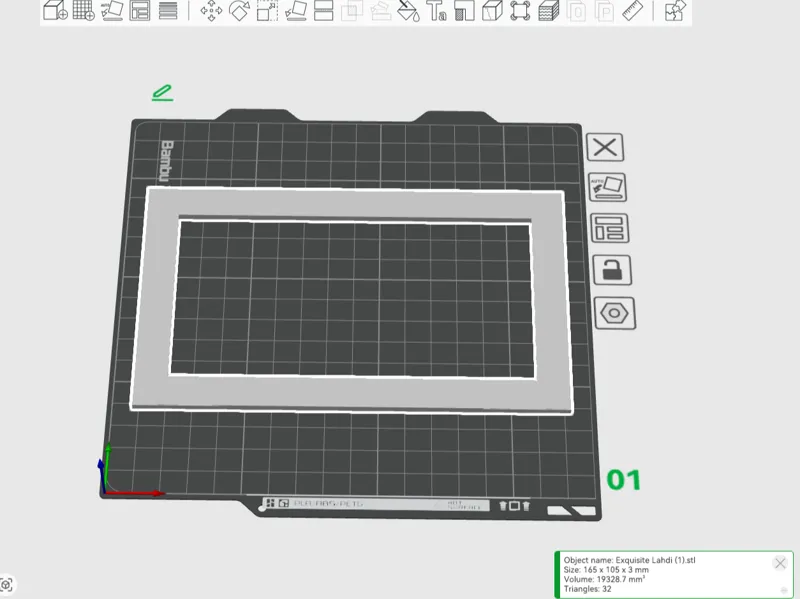Auto orient objects on plate 01
The image size is (800, 599).
point(608,187)
